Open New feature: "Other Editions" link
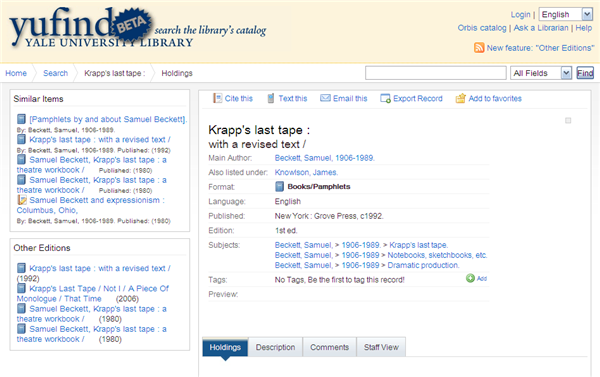This screenshot has height=377, width=600. point(540,48)
